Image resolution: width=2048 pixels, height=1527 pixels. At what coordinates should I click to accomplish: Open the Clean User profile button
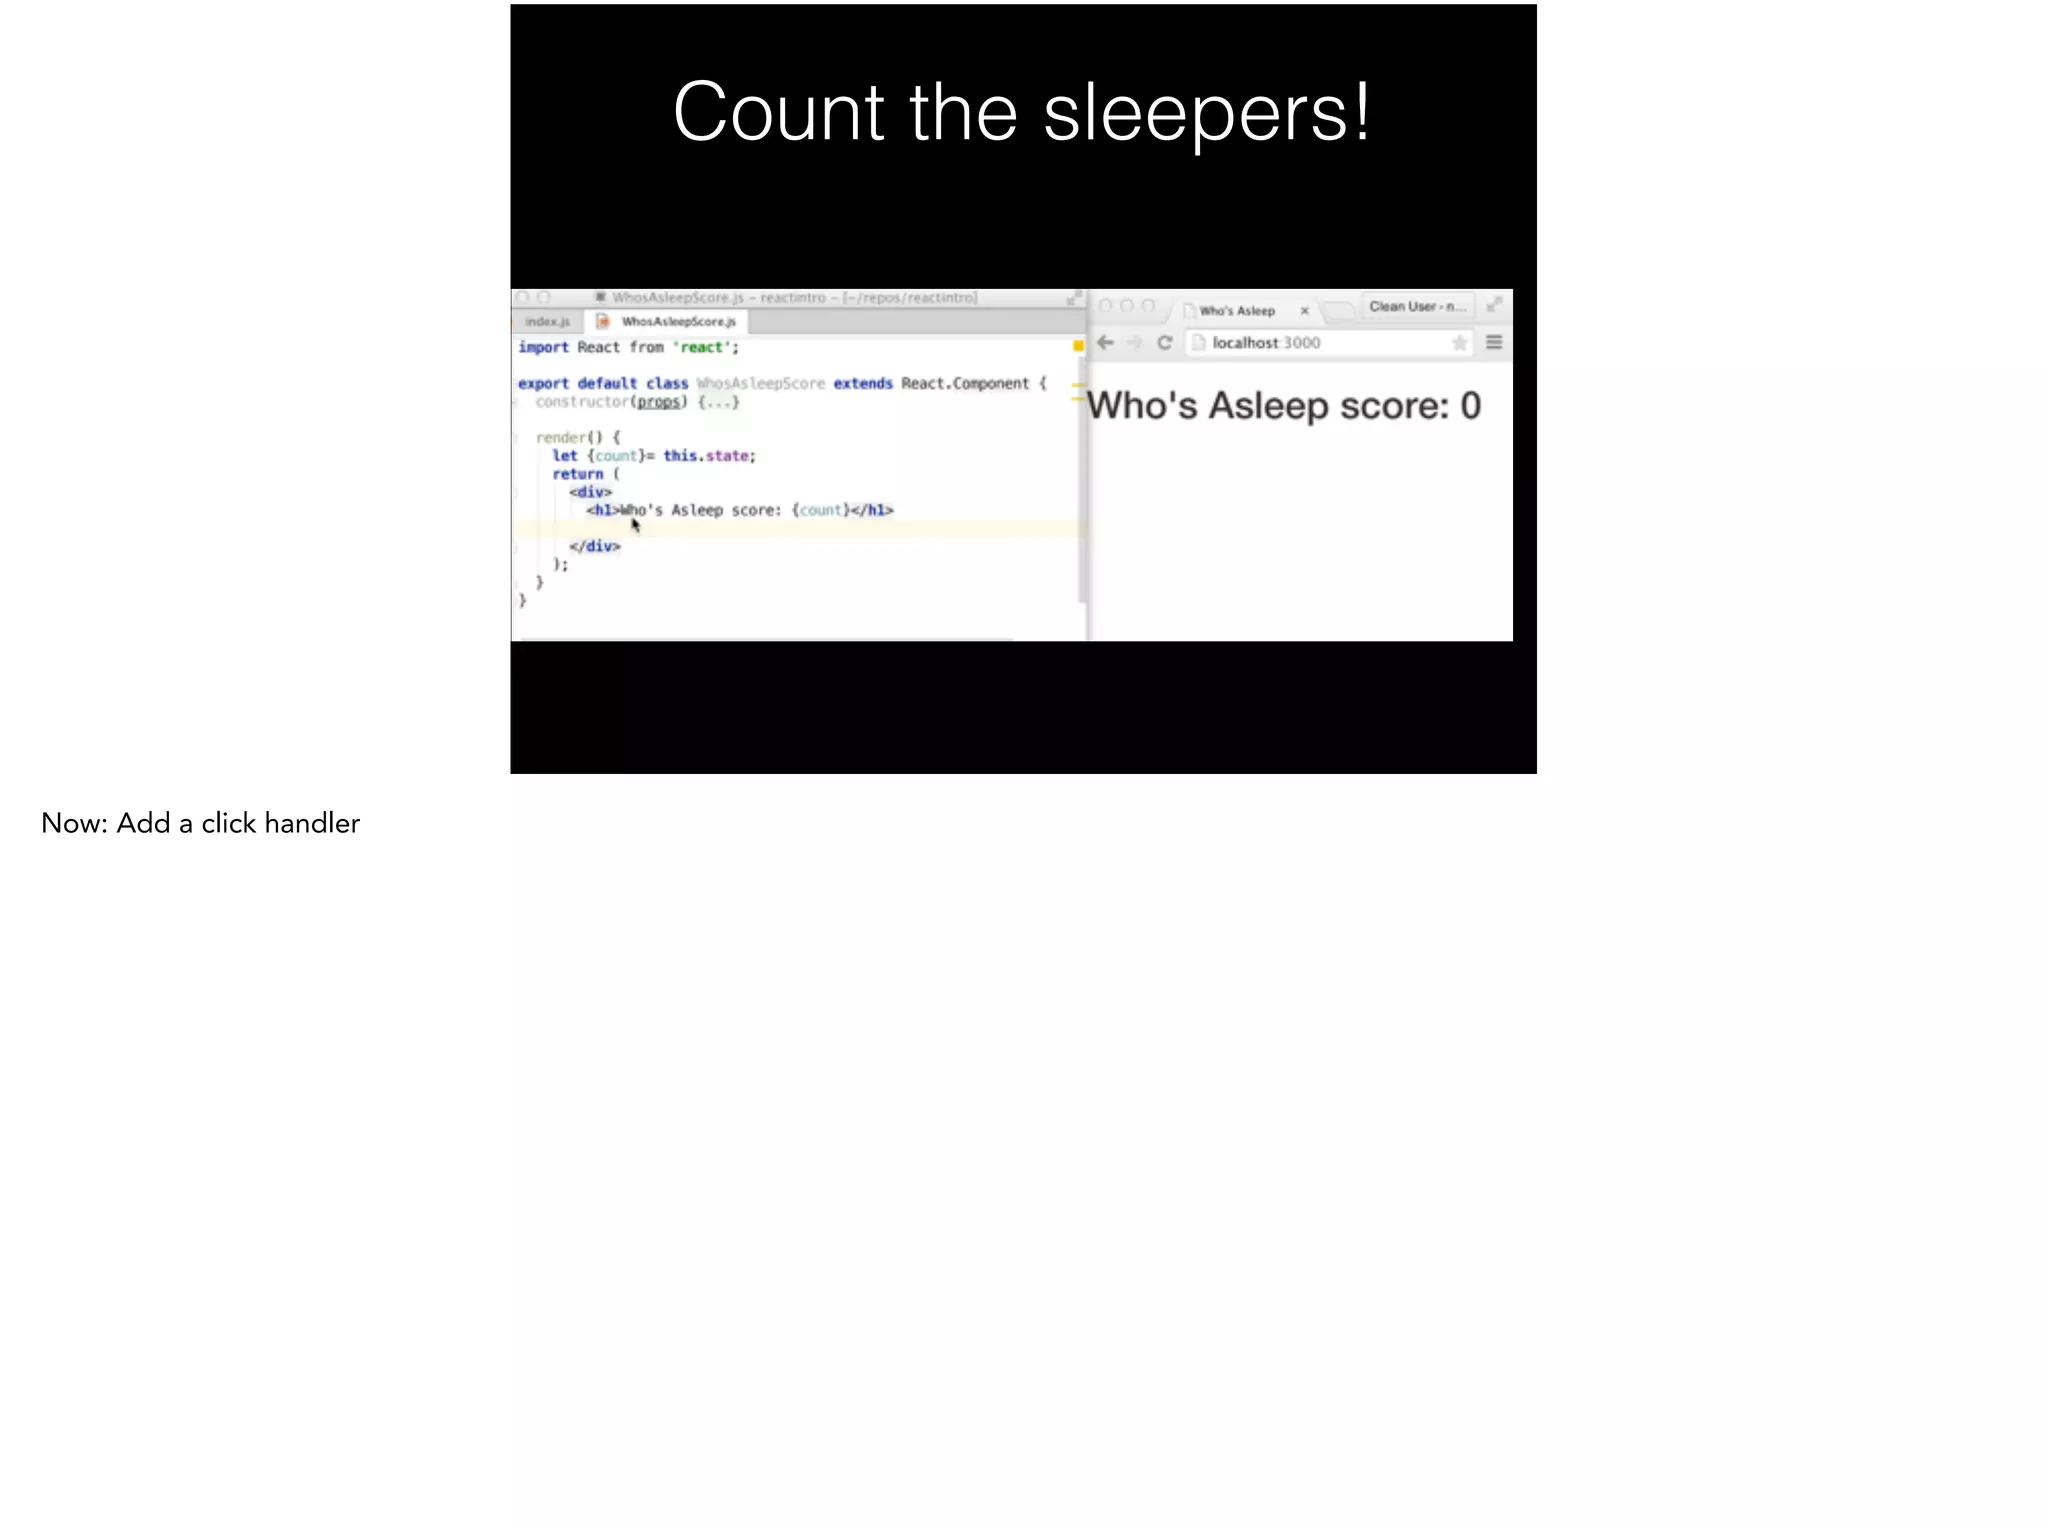[1416, 307]
